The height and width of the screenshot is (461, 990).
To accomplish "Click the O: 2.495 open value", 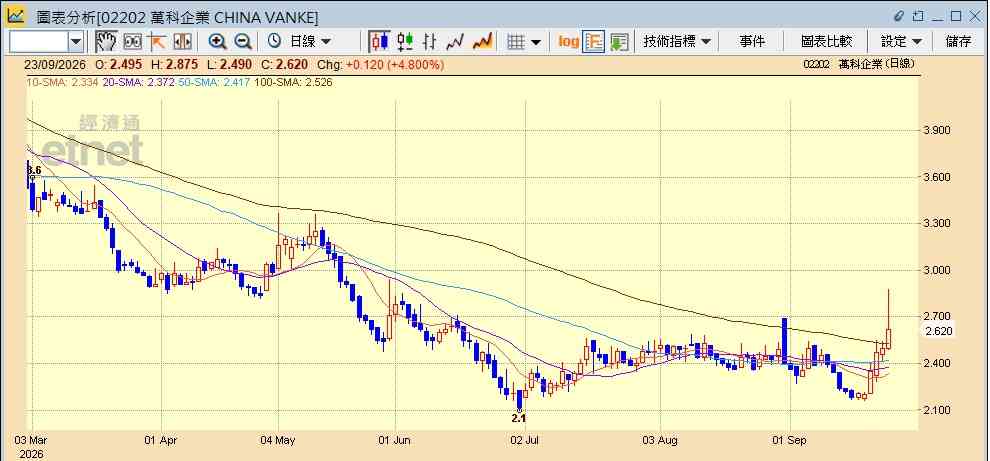I will click(119, 64).
